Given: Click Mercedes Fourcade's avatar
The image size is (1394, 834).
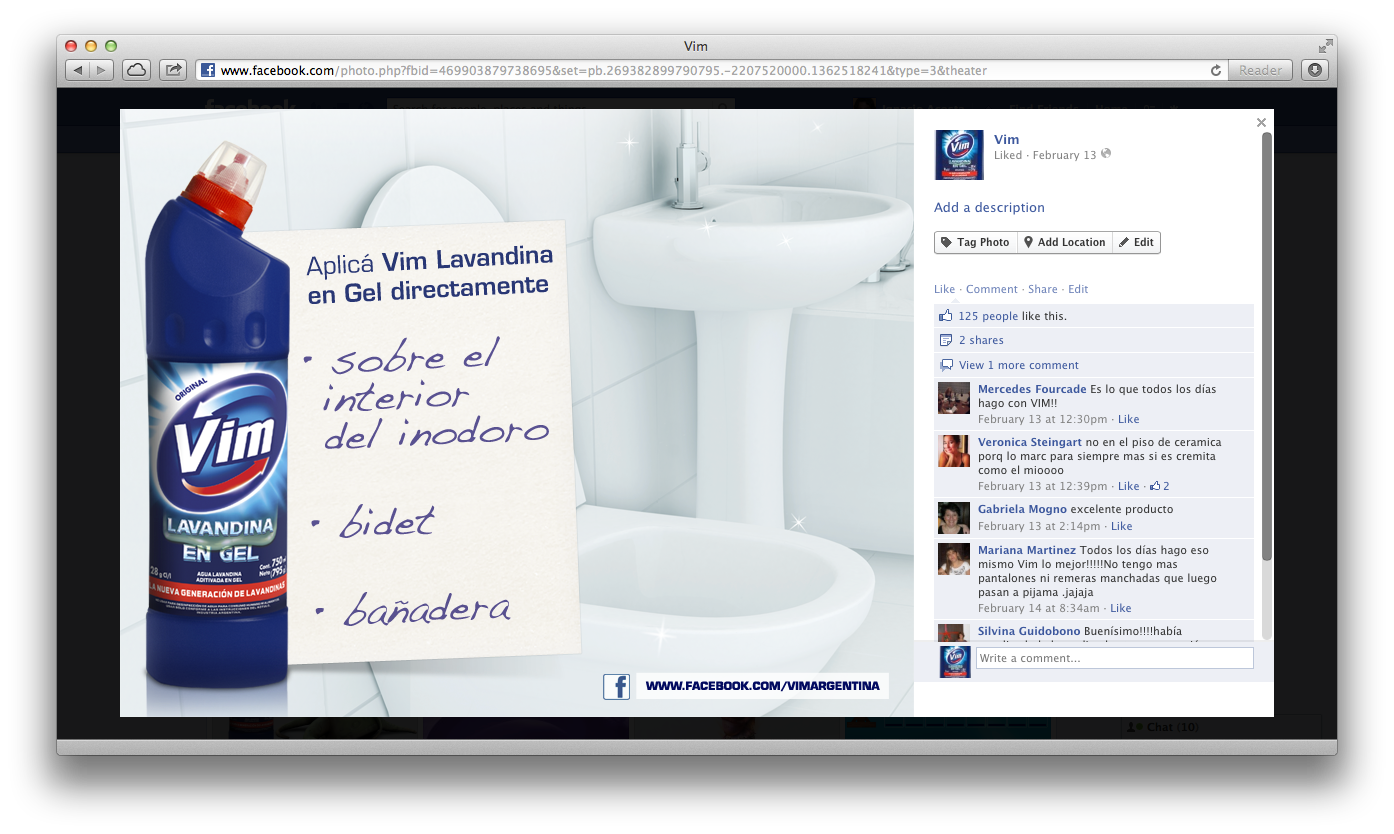Looking at the screenshot, I should pyautogui.click(x=954, y=398).
